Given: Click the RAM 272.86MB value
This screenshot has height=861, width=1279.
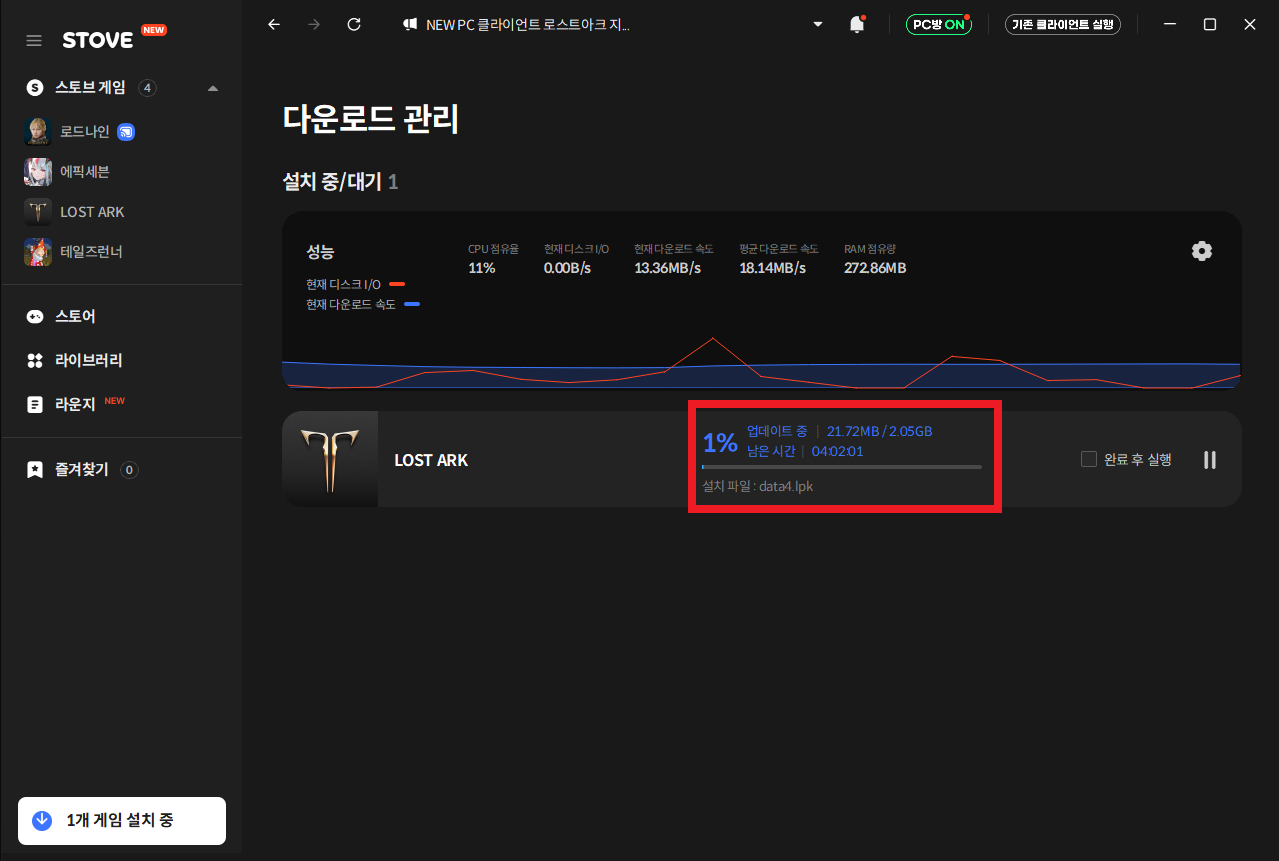Looking at the screenshot, I should click(875, 268).
